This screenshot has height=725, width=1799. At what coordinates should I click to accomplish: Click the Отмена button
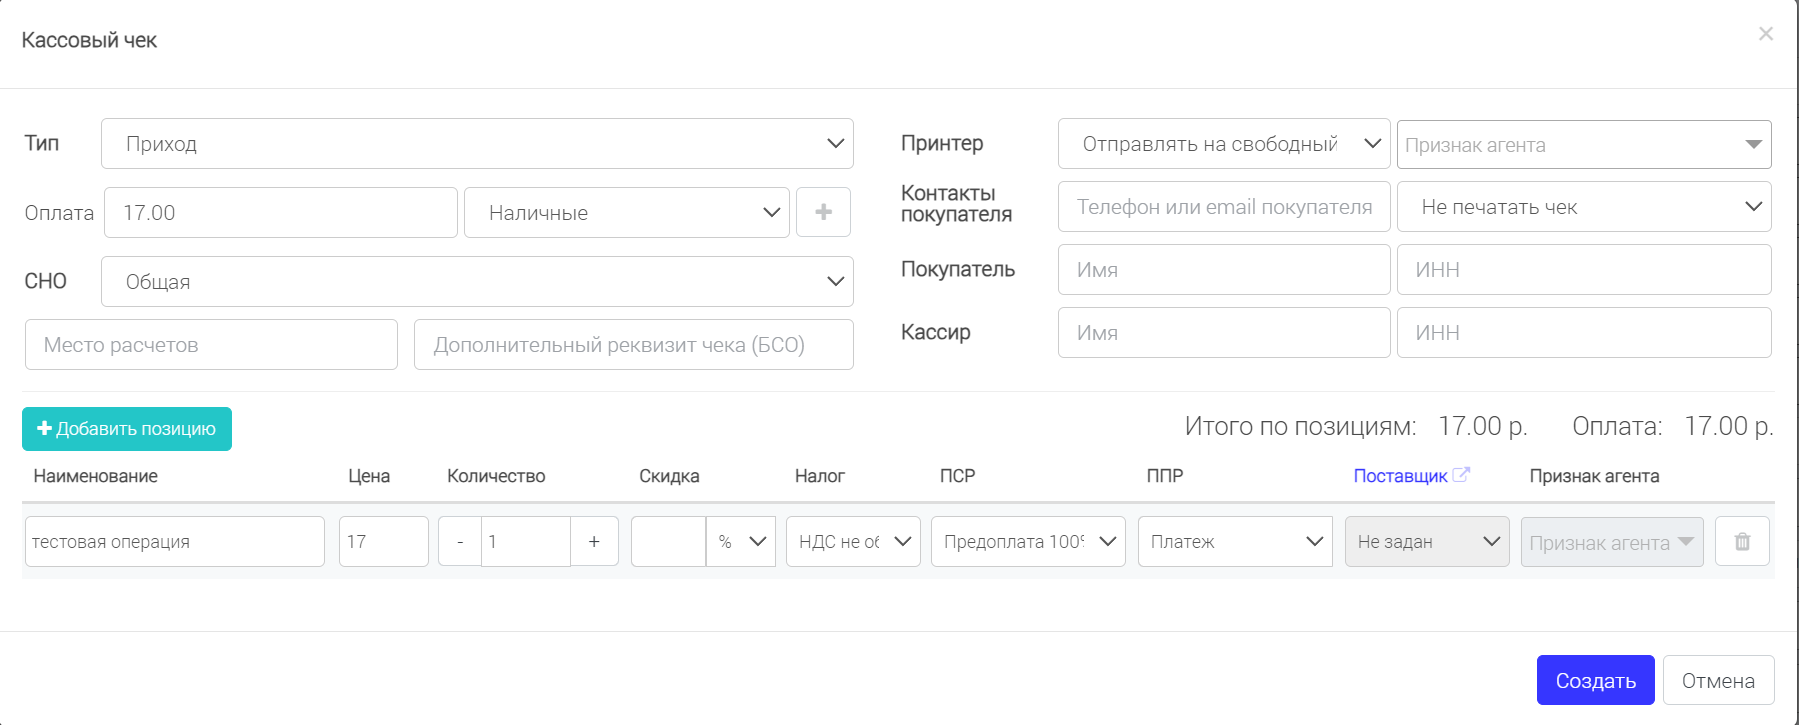pyautogui.click(x=1718, y=680)
